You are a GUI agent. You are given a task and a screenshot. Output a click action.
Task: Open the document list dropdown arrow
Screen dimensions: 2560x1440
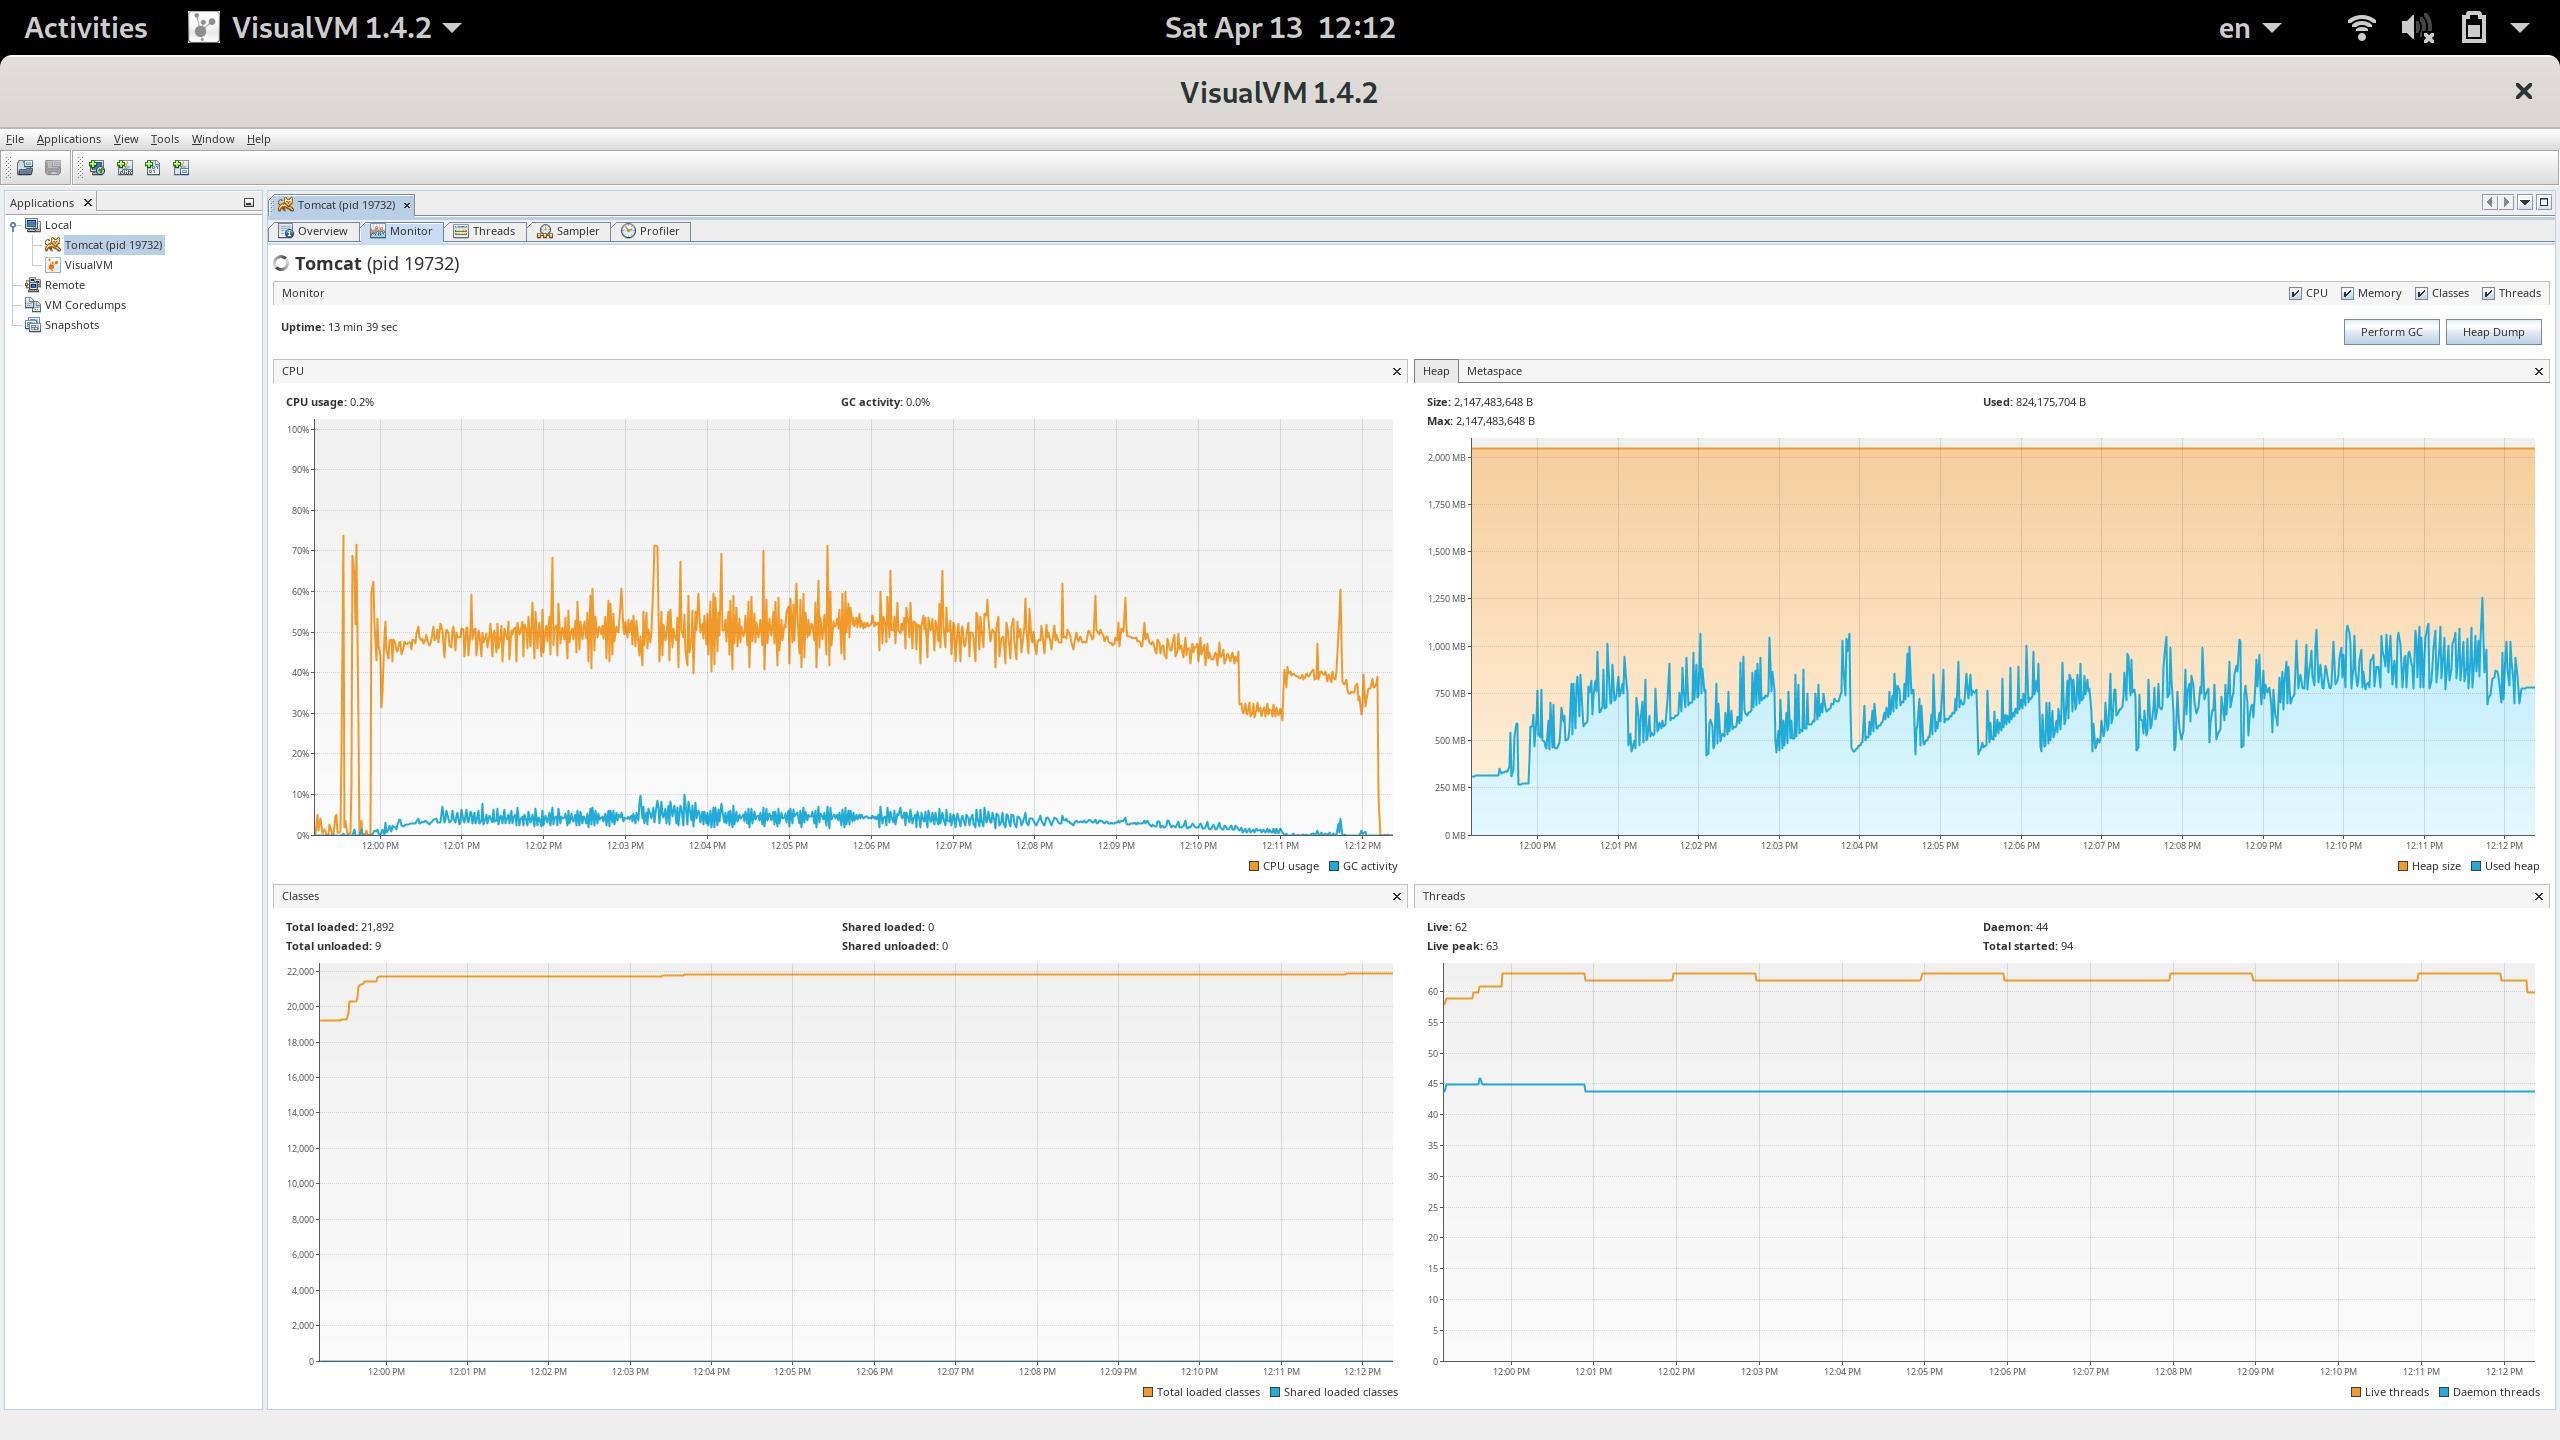coord(2525,203)
